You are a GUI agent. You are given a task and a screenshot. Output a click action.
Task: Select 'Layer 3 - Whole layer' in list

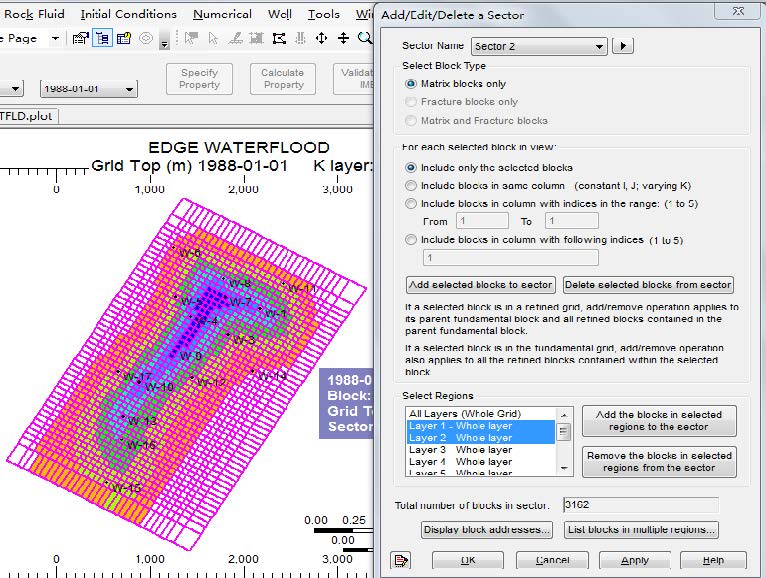click(460, 450)
